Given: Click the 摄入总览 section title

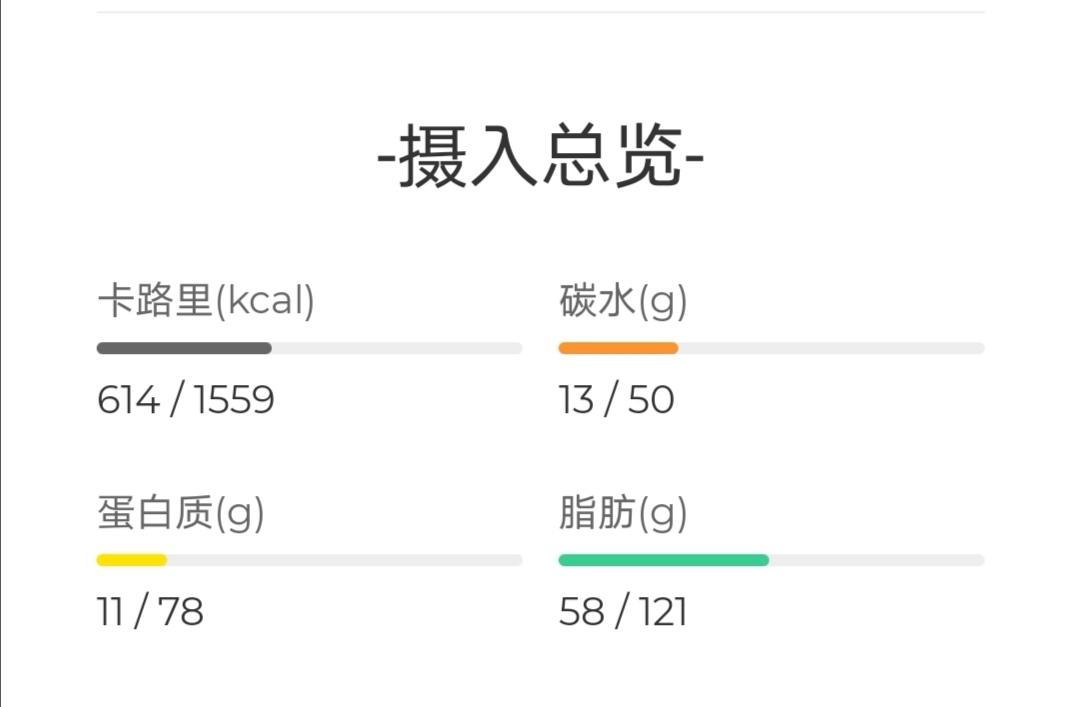Looking at the screenshot, I should click(x=540, y=158).
